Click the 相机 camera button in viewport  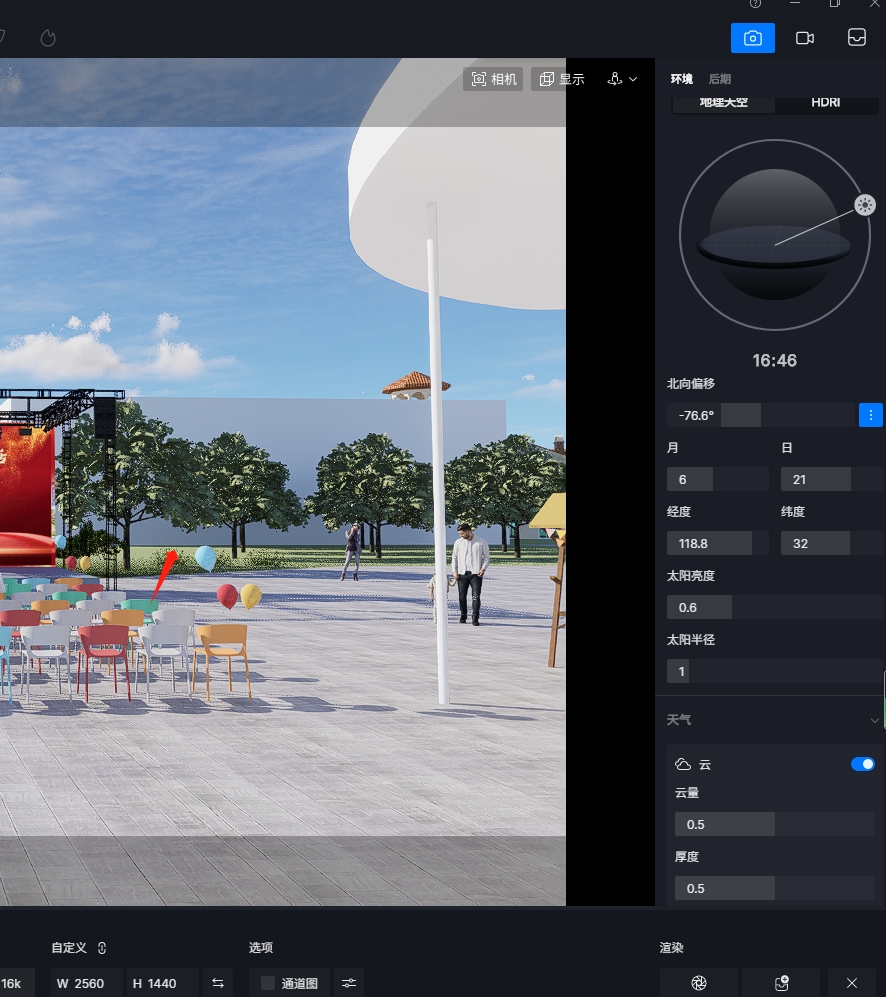(x=494, y=79)
